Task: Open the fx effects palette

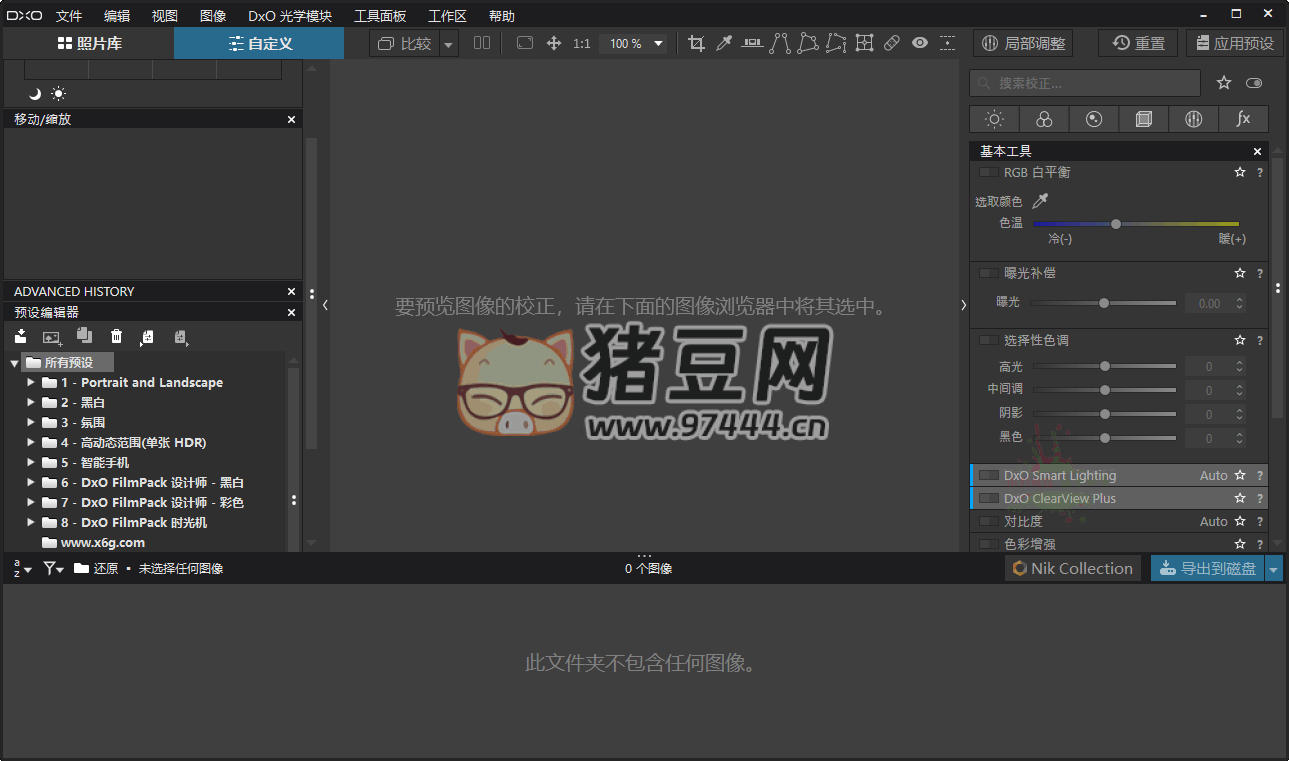Action: coord(1243,119)
